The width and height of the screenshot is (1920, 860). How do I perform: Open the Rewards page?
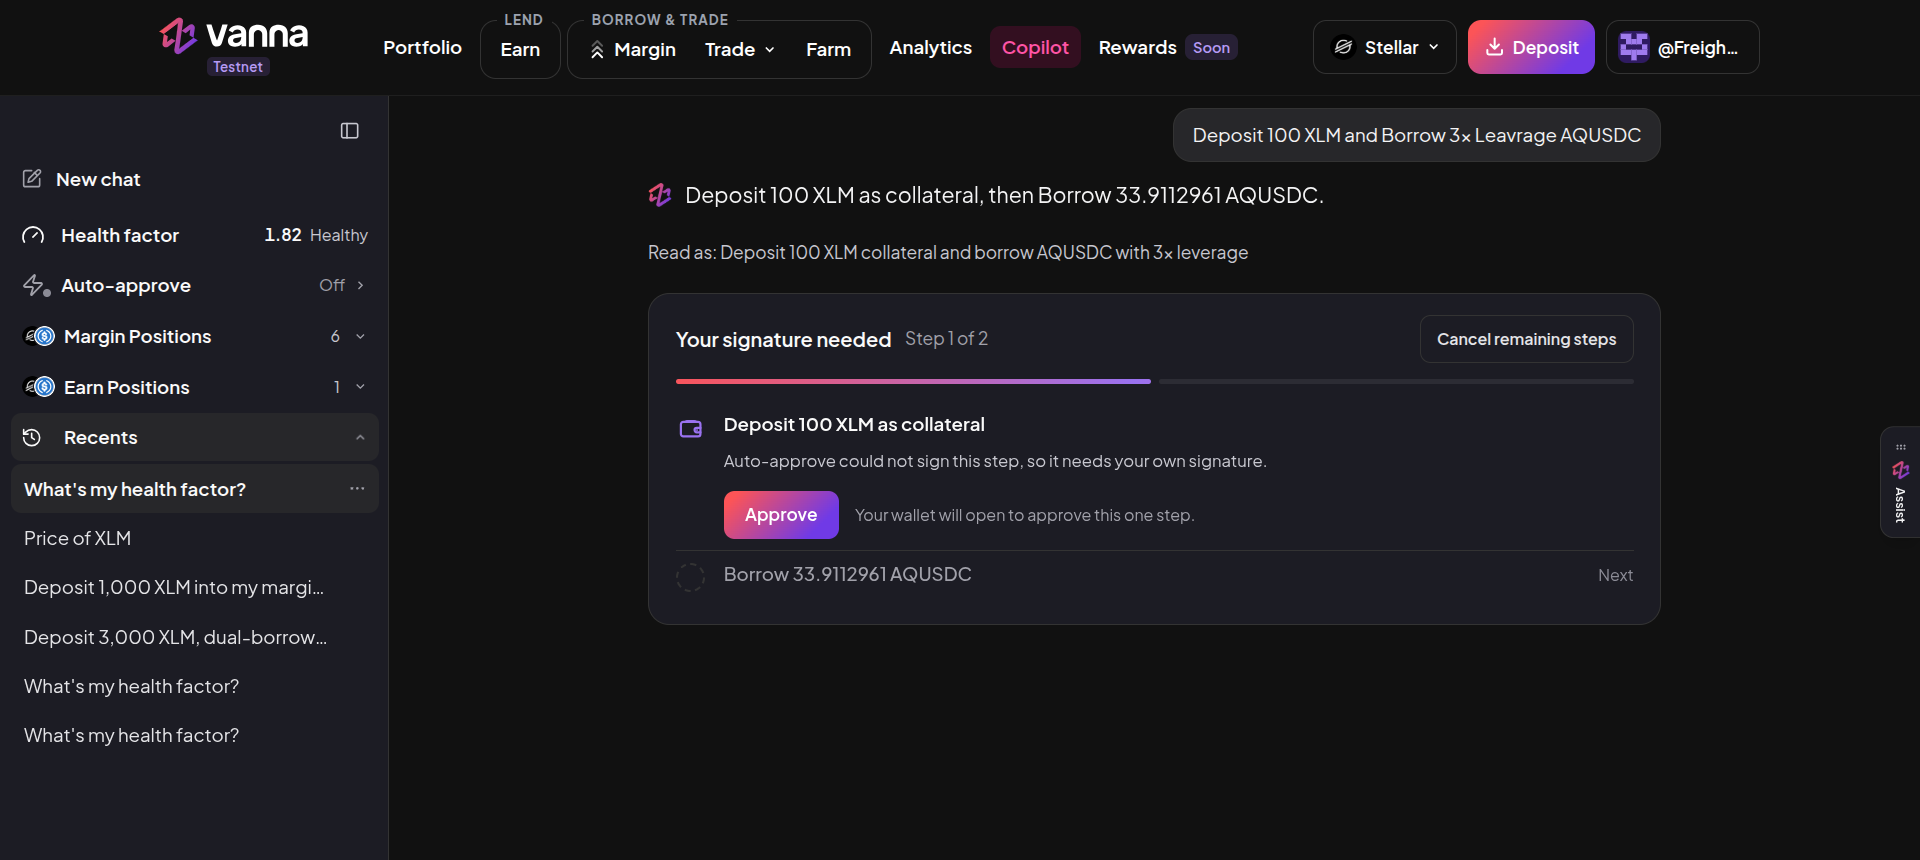(1137, 47)
